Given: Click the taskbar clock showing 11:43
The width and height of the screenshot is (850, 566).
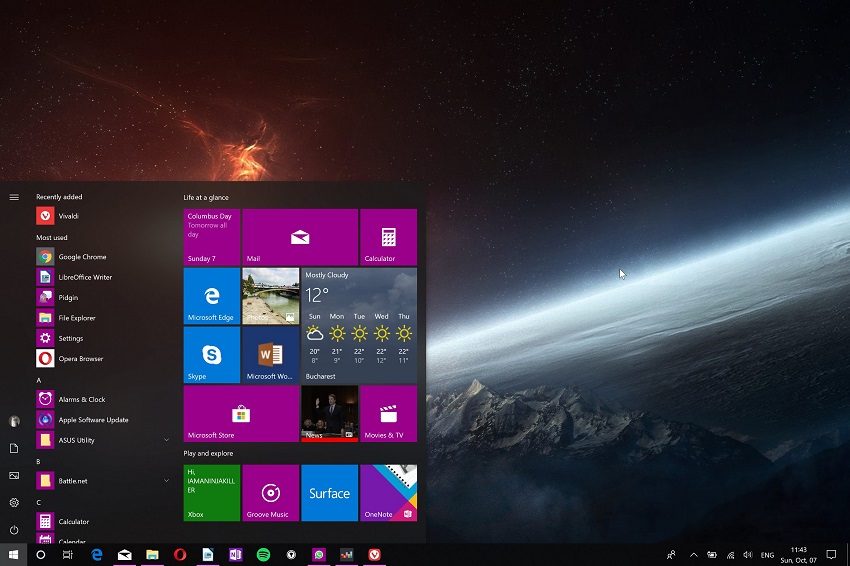Looking at the screenshot, I should [x=798, y=554].
